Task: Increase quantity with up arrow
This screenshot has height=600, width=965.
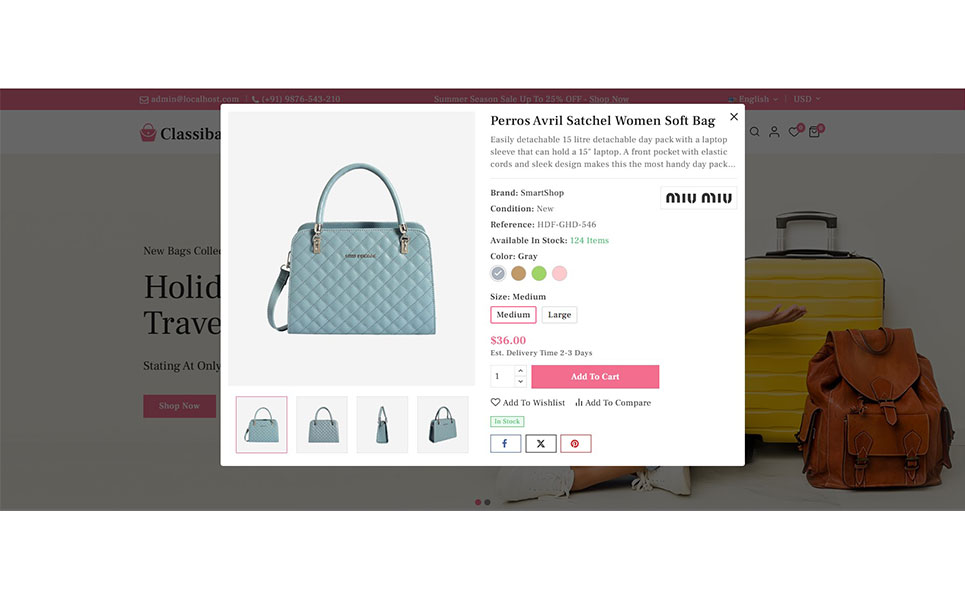Action: coord(520,370)
